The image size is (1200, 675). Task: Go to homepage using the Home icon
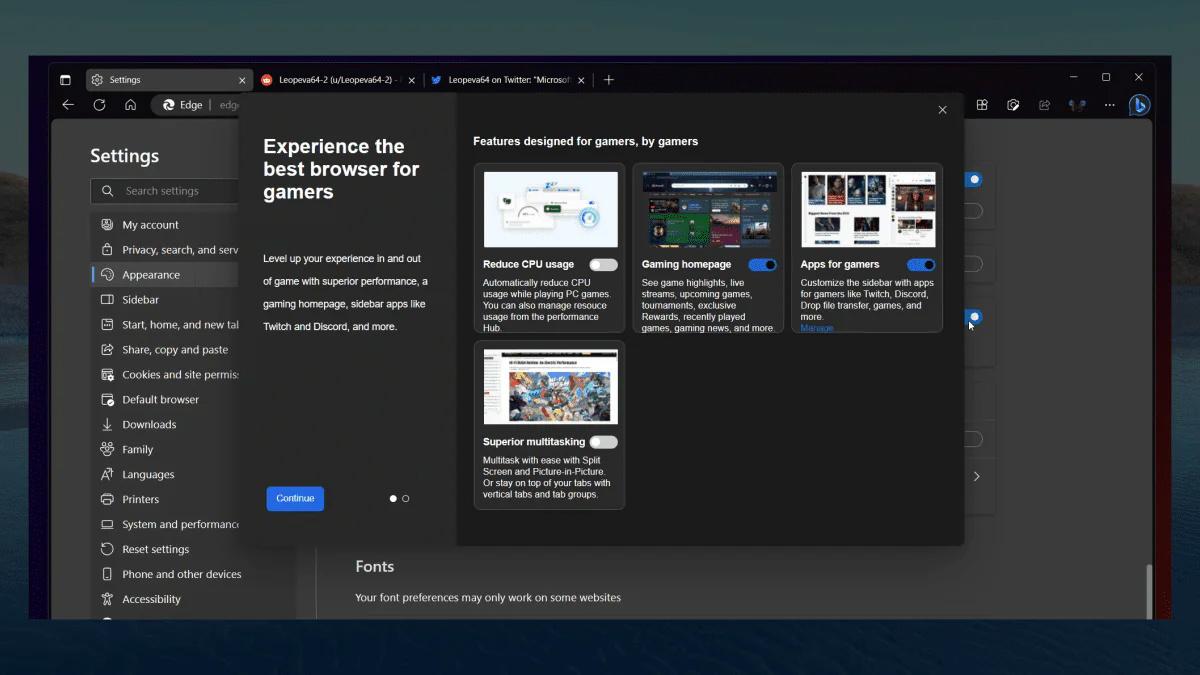pyautogui.click(x=130, y=104)
